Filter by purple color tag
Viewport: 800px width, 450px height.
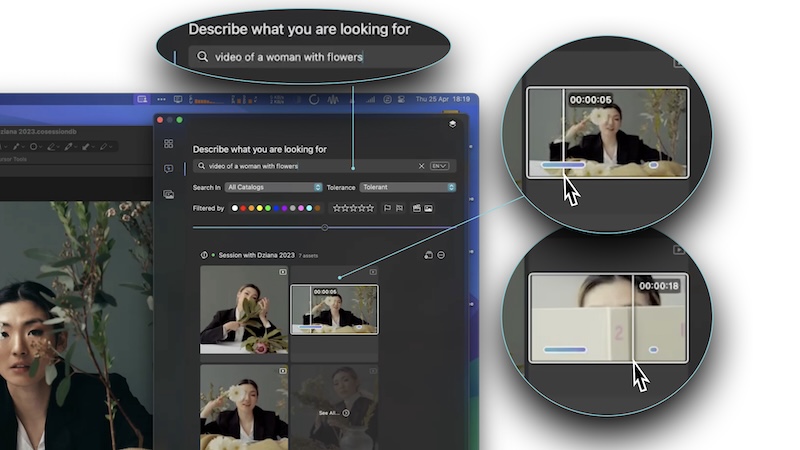(284, 208)
